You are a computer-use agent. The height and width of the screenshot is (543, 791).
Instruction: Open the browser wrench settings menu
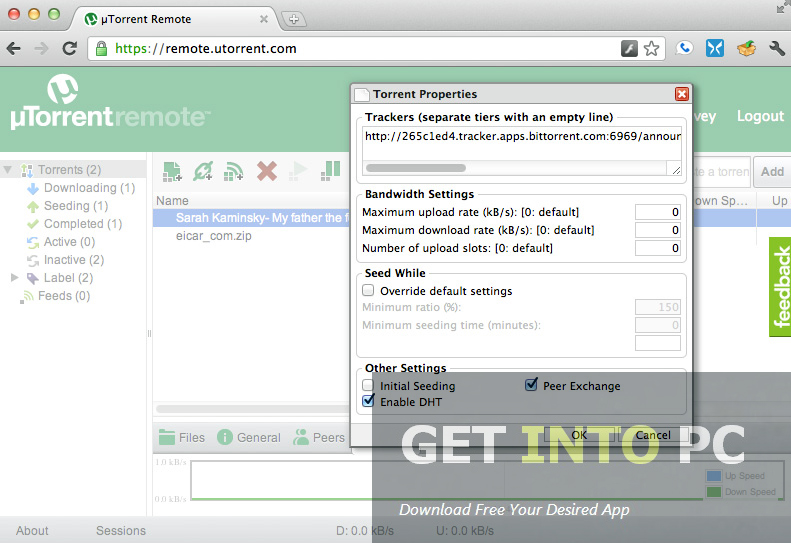pos(777,48)
